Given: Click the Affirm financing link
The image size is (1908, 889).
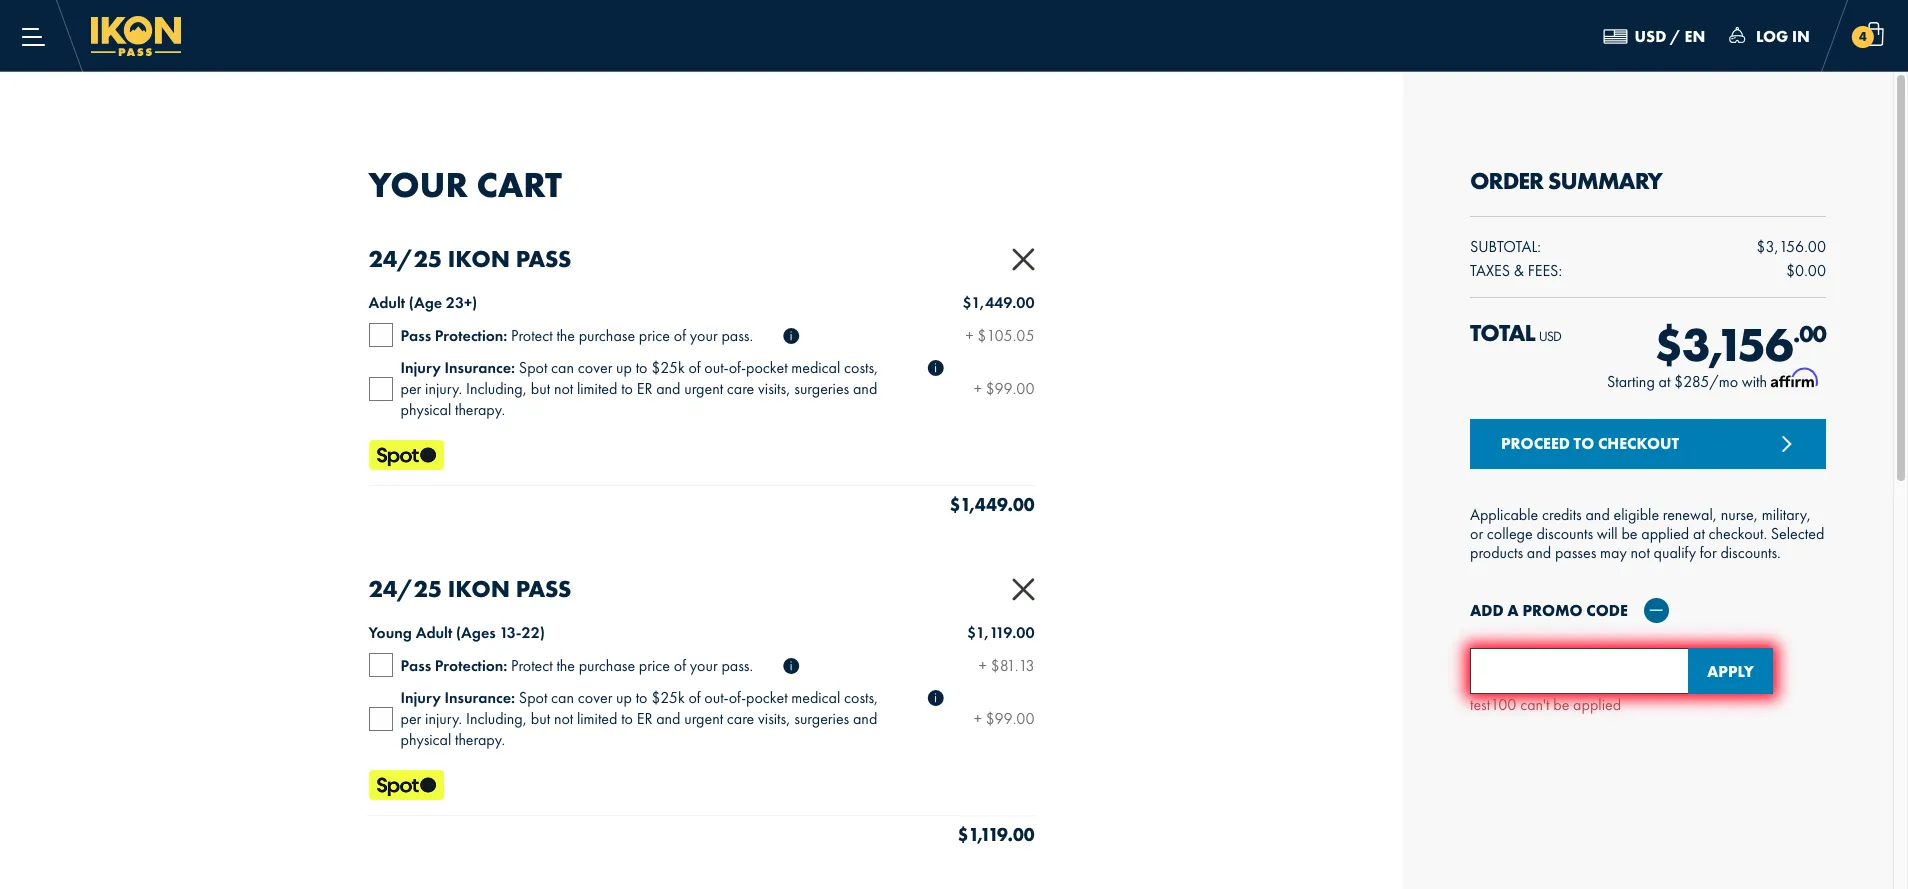Looking at the screenshot, I should tap(1793, 381).
